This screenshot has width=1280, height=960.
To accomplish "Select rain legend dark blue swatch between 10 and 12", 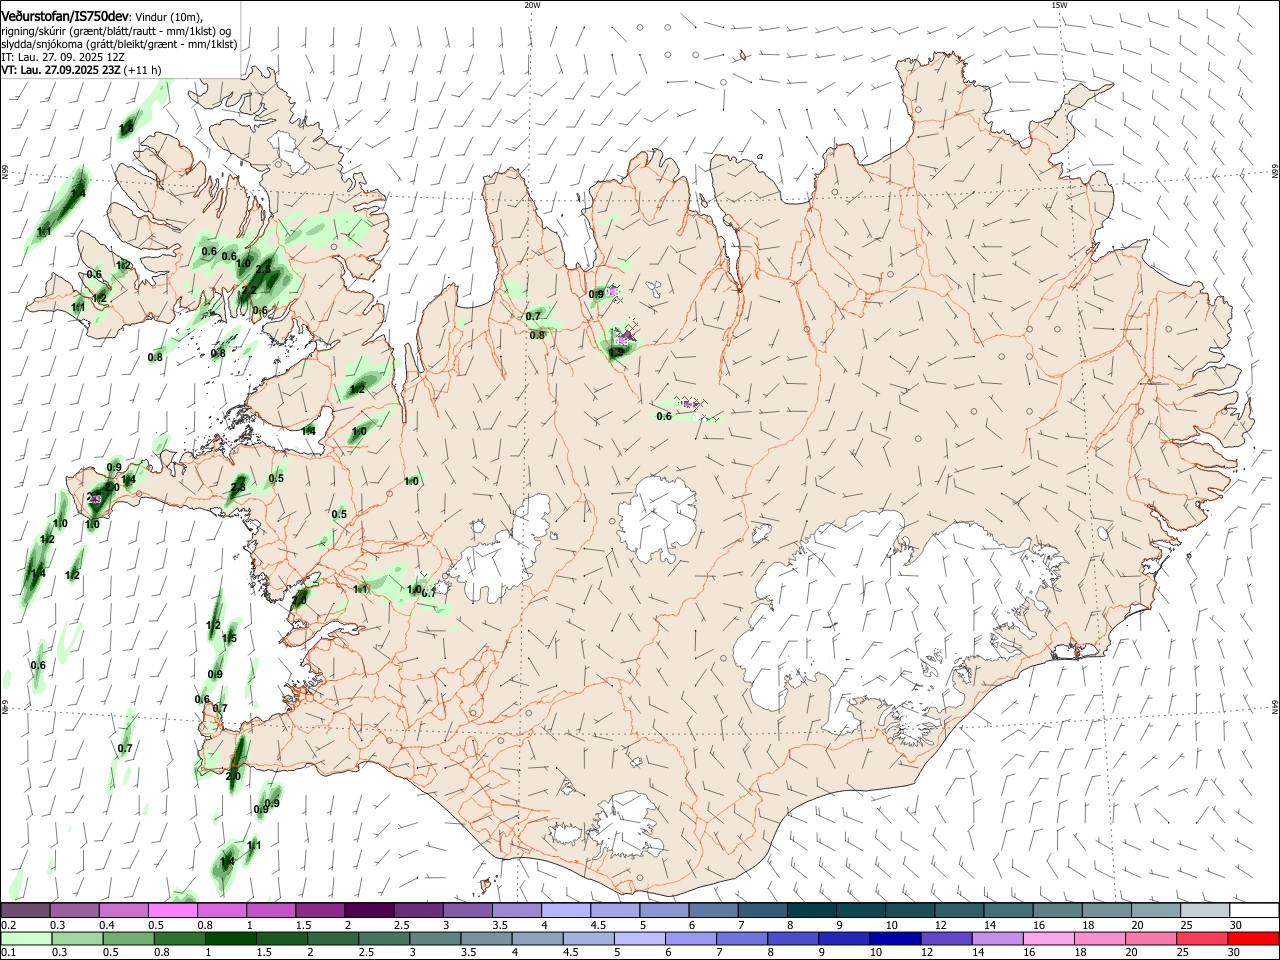I will pos(898,938).
